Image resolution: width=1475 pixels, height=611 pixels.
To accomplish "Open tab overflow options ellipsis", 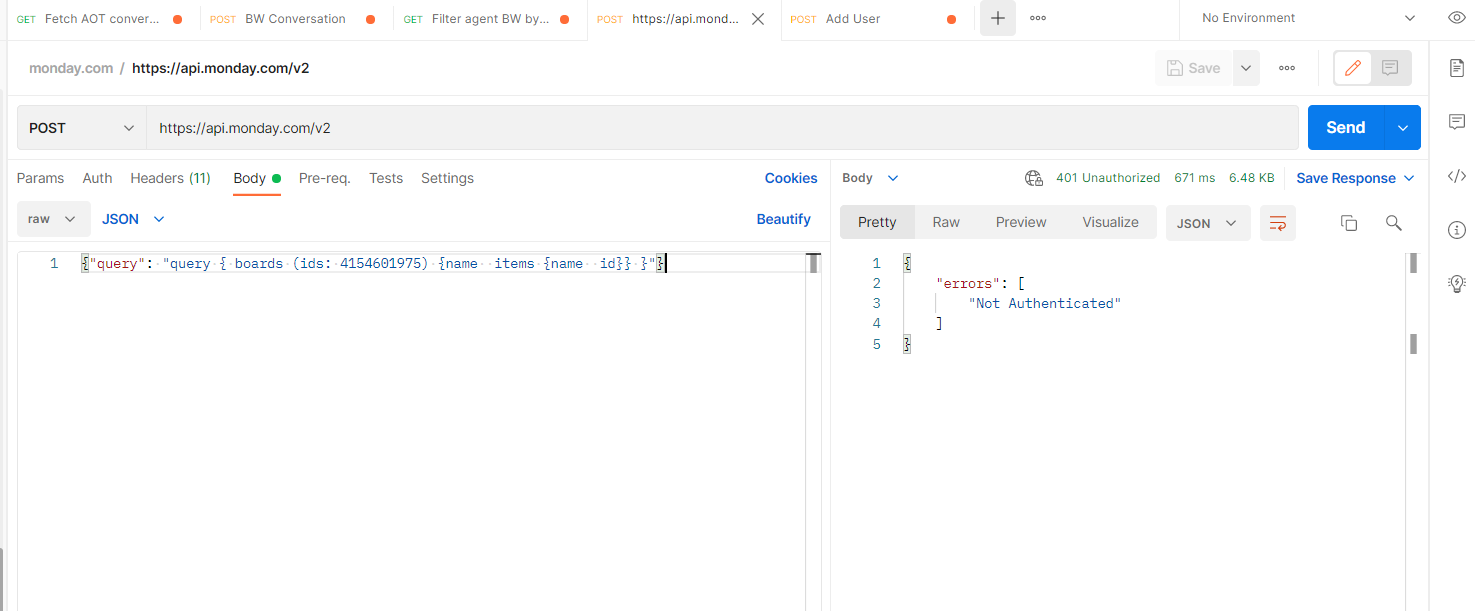I will click(1038, 18).
